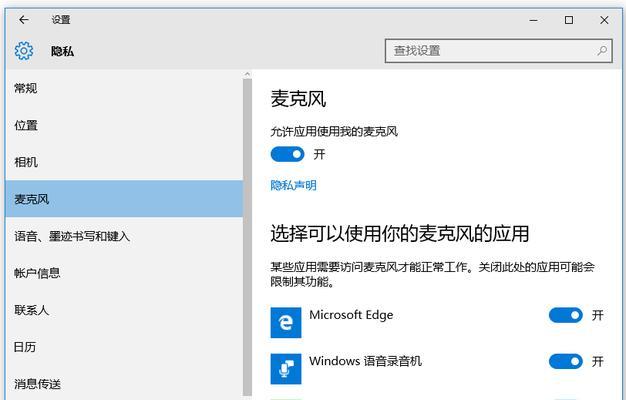
Task: Open 语音、墨迹书写和键入 settings
Action: pos(124,236)
